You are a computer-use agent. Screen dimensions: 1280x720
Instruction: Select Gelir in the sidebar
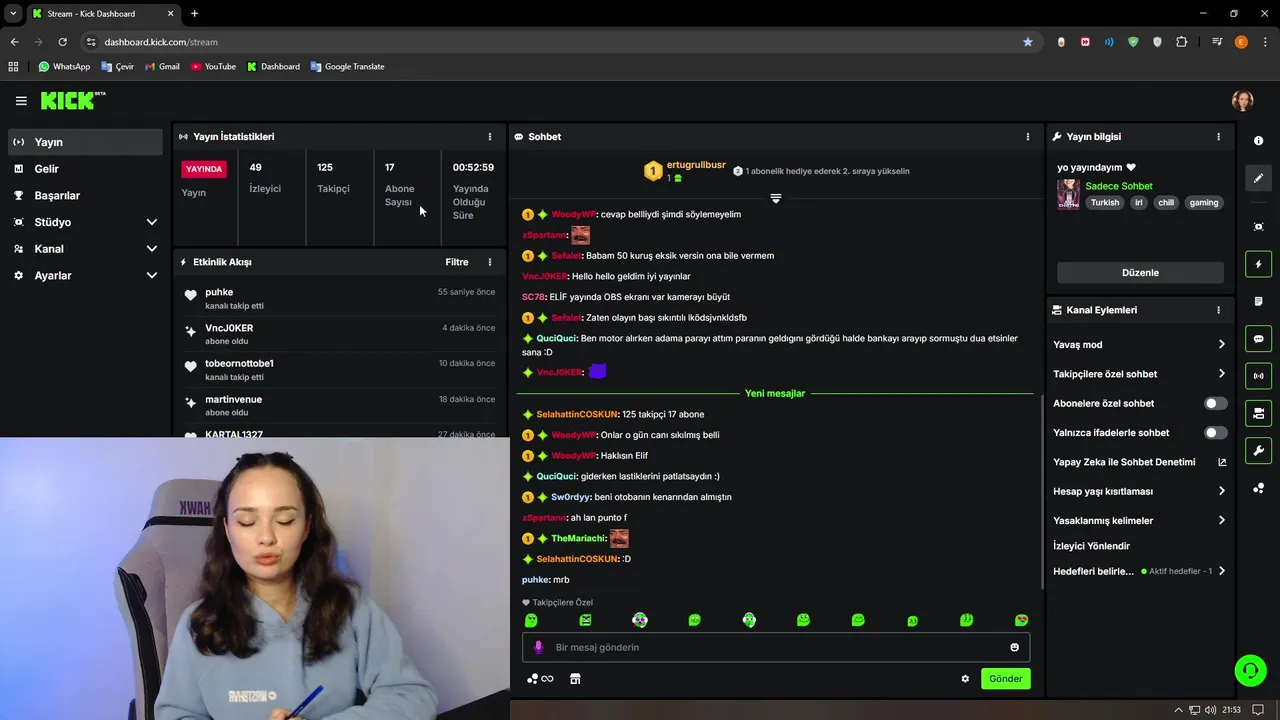tap(85, 169)
